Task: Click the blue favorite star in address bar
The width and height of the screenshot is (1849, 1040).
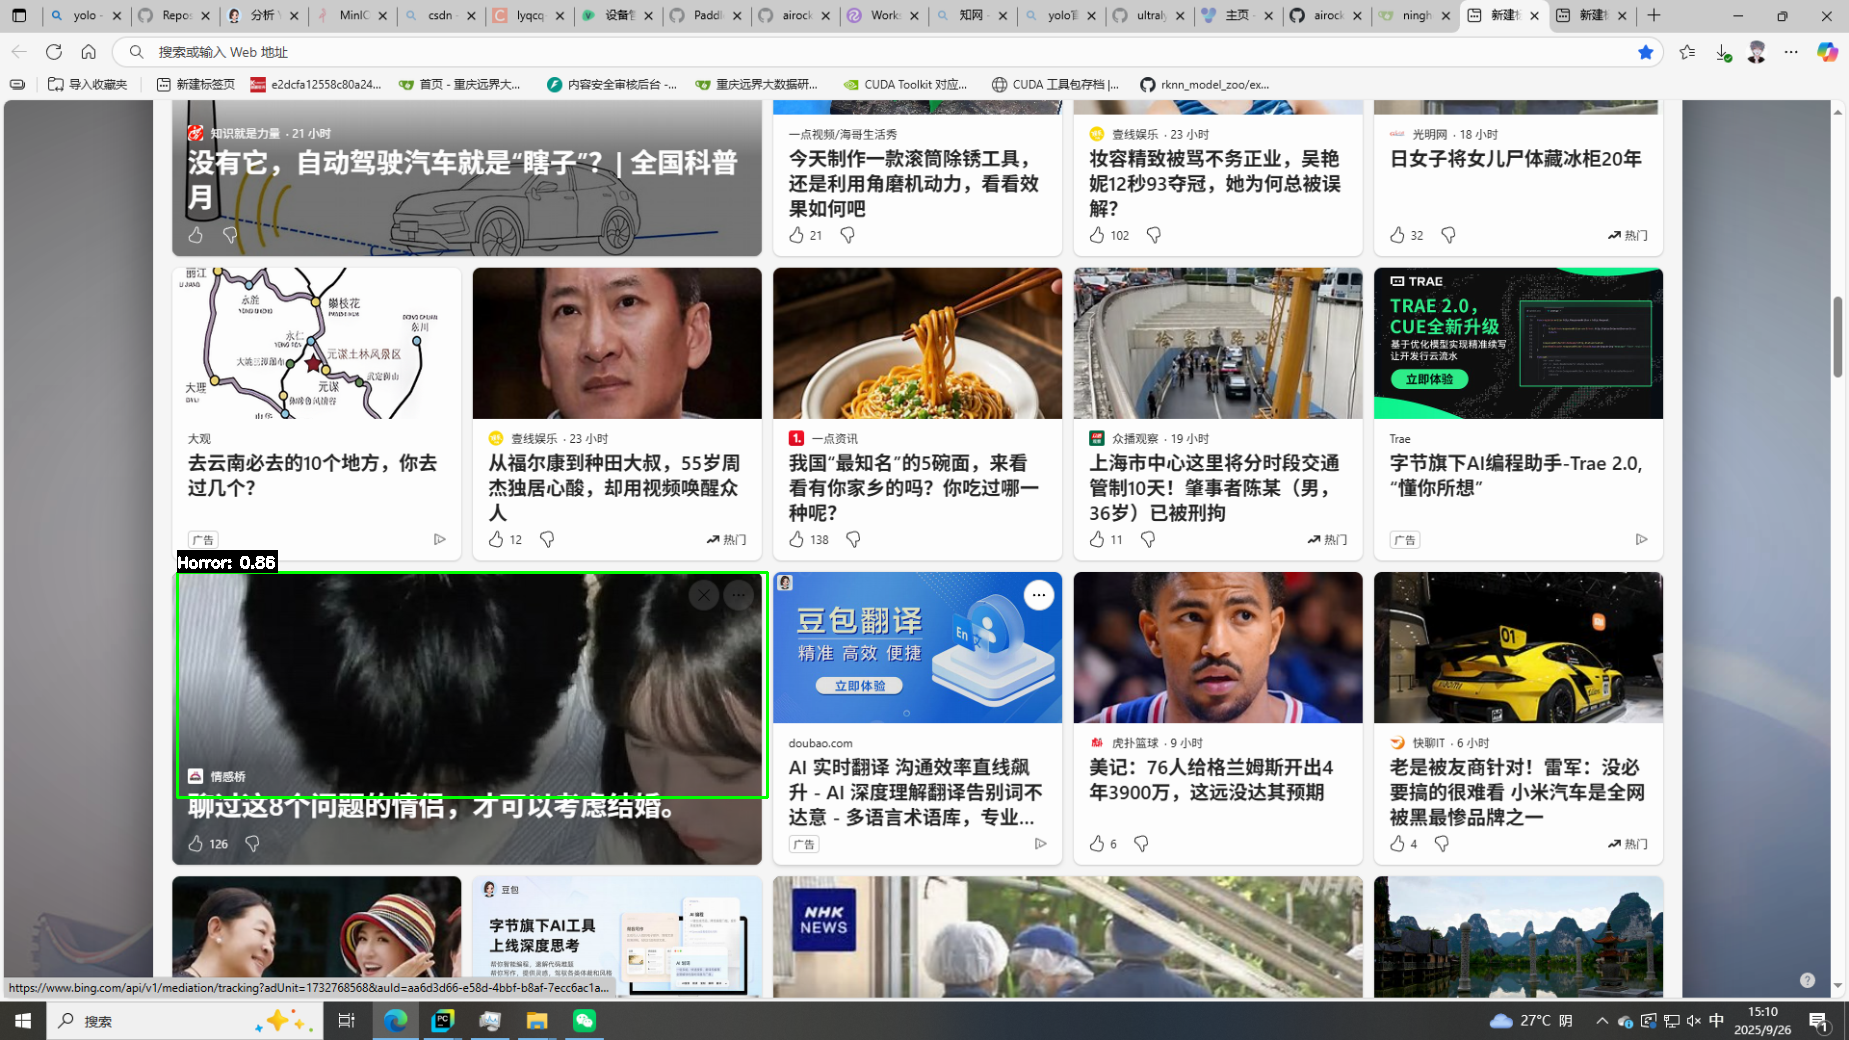Action: click(x=1645, y=52)
